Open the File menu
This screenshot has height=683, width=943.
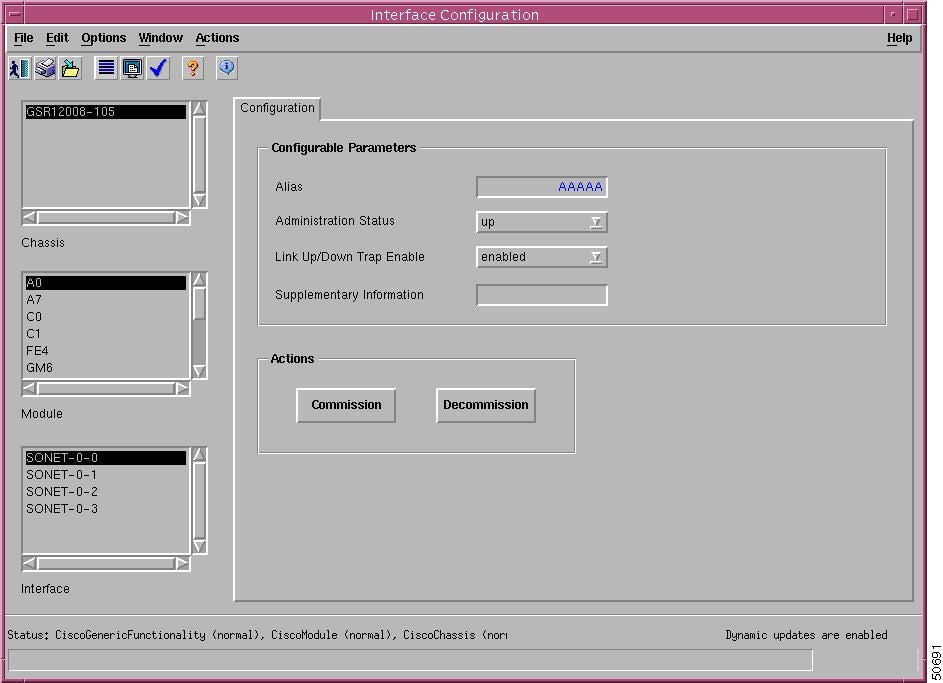pyautogui.click(x=23, y=38)
